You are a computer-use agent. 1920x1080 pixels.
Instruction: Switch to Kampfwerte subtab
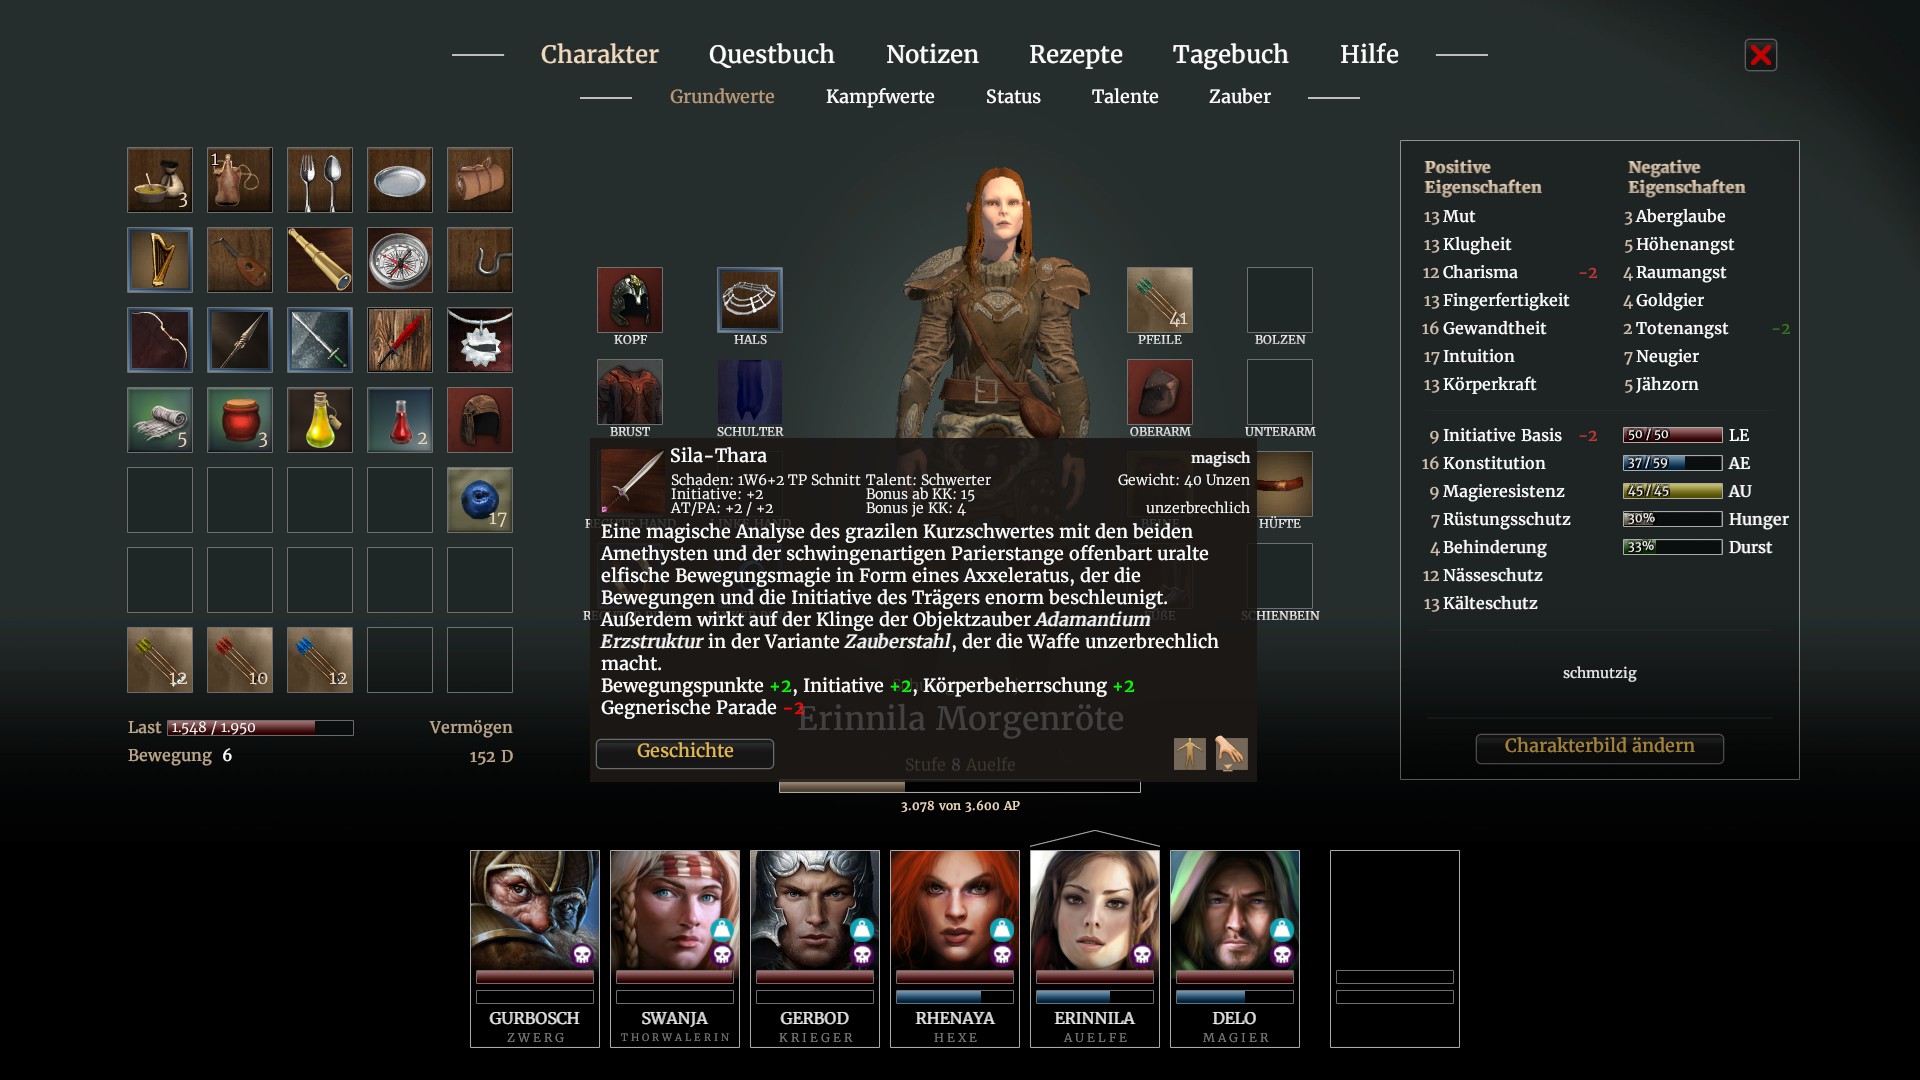point(880,97)
